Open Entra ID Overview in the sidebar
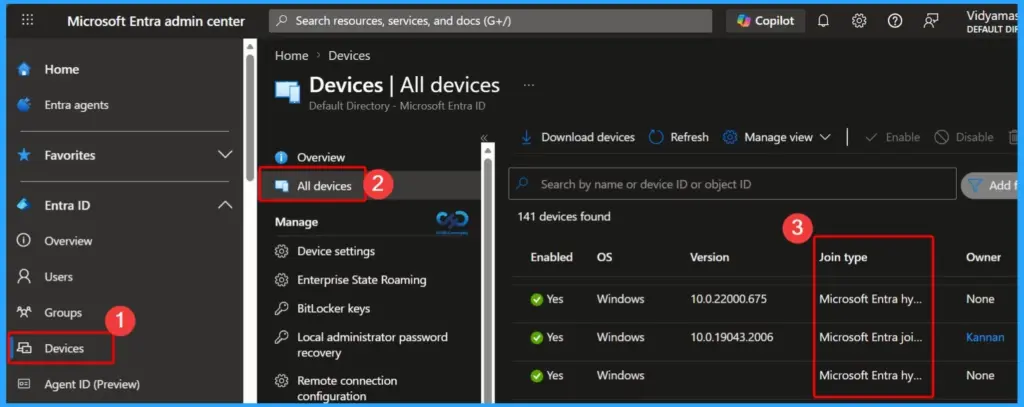 click(x=68, y=241)
